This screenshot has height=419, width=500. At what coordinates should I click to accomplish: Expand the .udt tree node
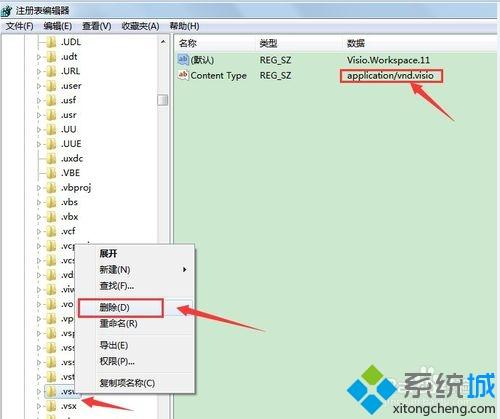click(39, 57)
